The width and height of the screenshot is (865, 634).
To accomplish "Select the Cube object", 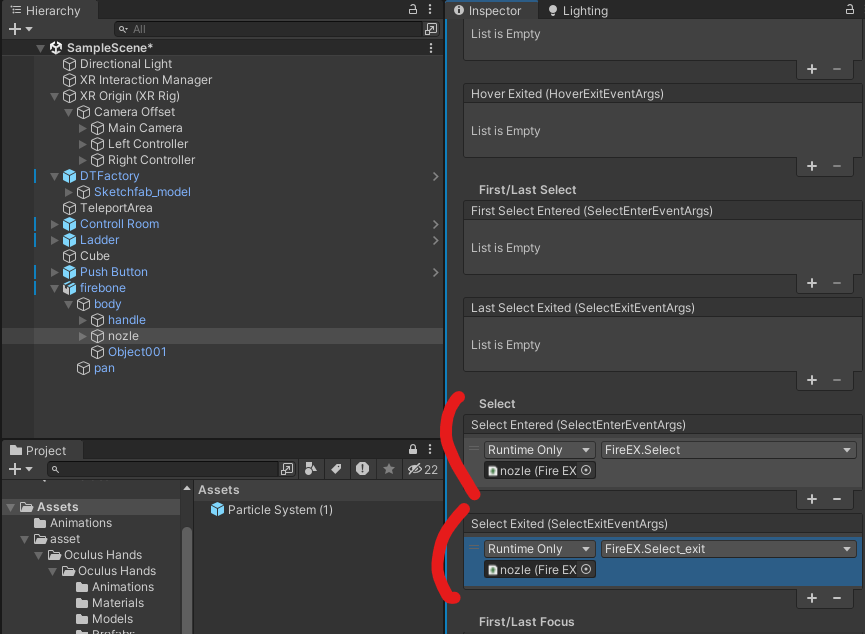I will coord(94,256).
